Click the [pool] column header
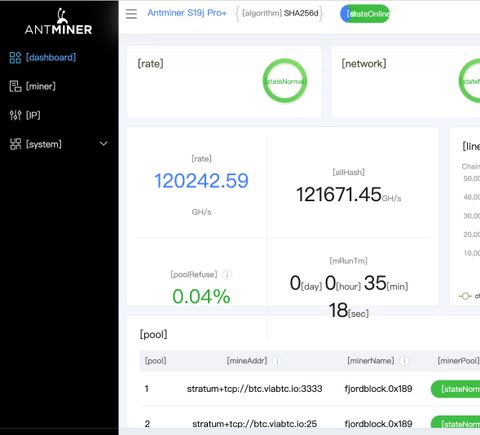This screenshot has width=480, height=435. click(155, 361)
